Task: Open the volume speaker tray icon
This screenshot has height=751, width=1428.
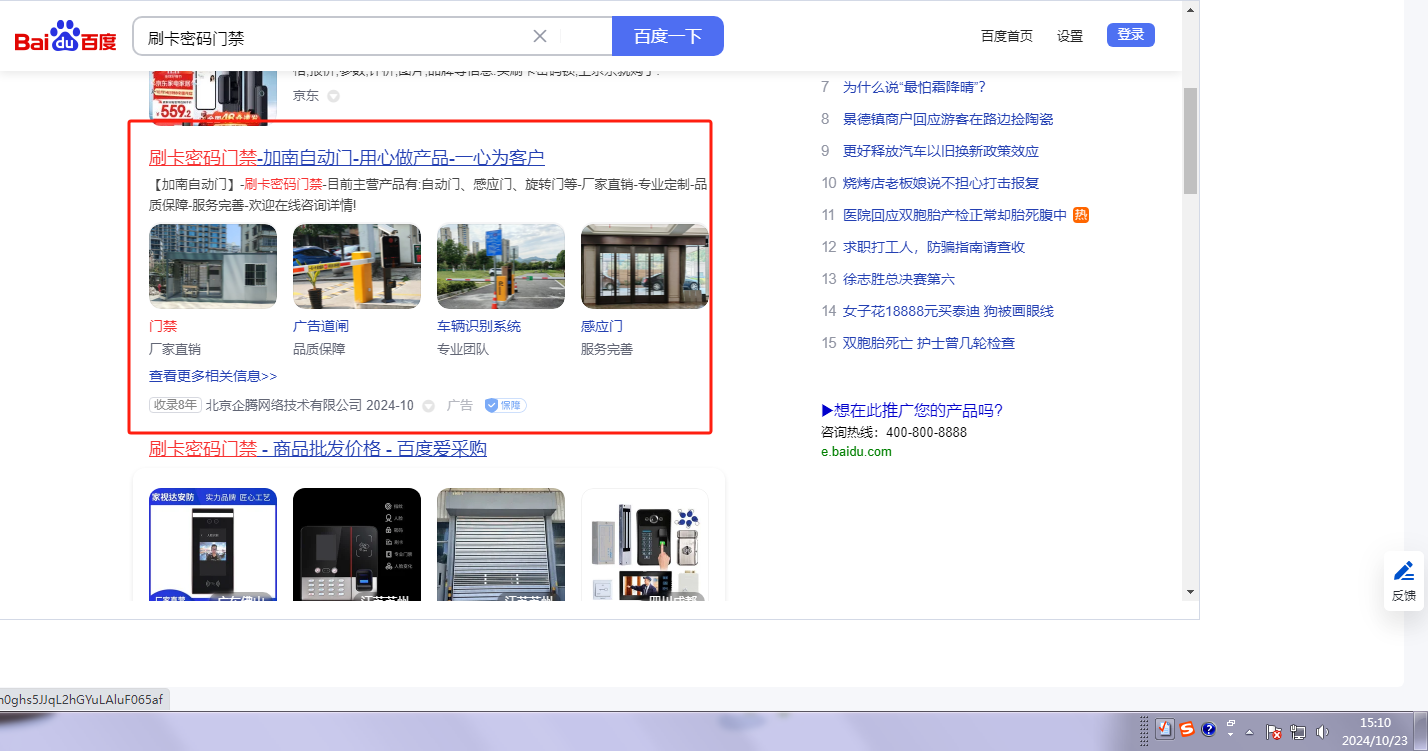Action: tap(1322, 731)
